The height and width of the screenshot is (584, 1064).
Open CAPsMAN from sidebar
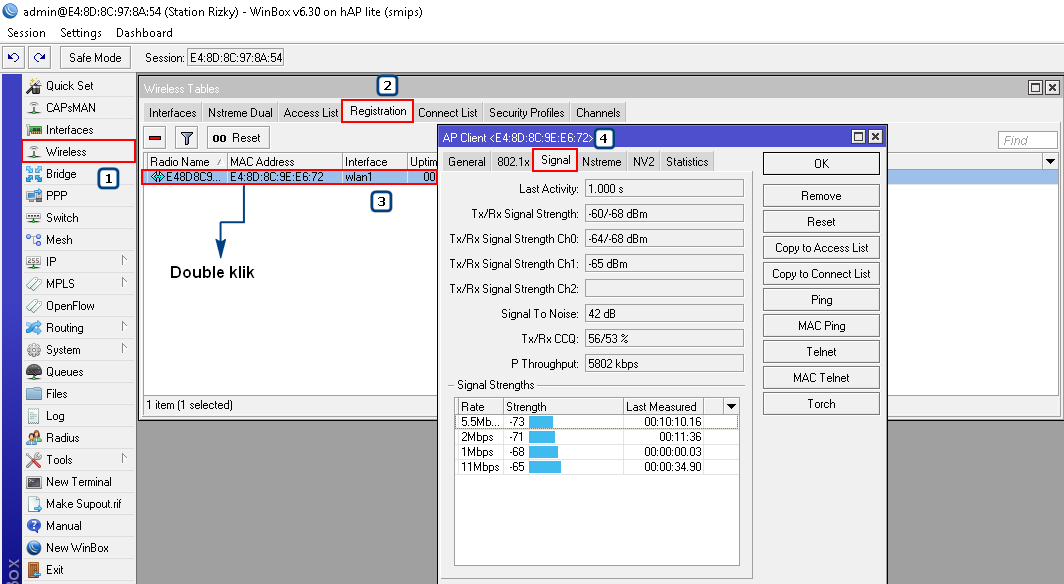(x=71, y=108)
